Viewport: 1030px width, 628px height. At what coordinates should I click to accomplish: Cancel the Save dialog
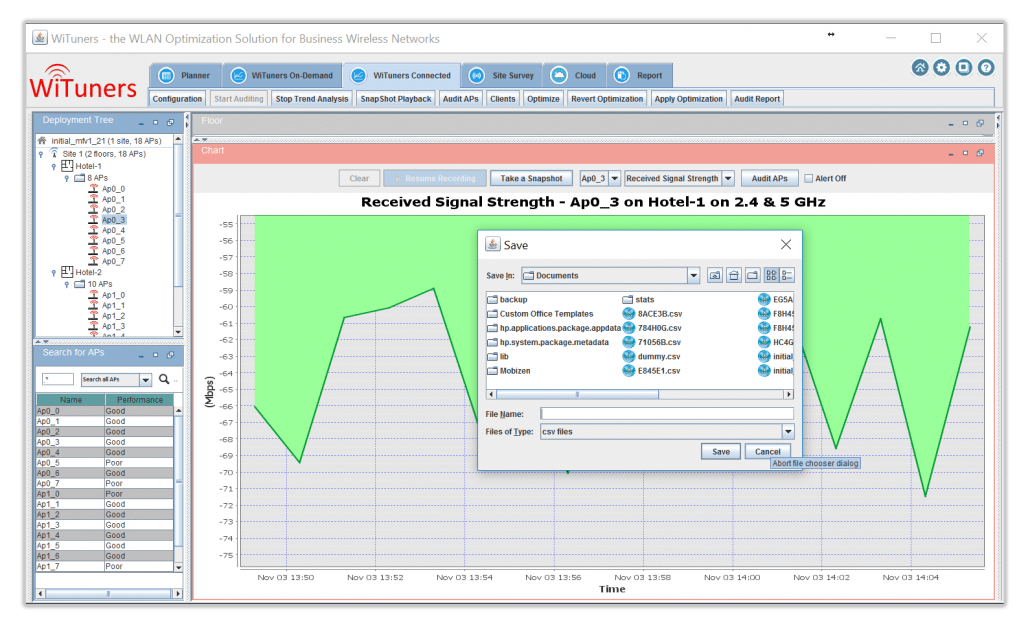point(767,452)
